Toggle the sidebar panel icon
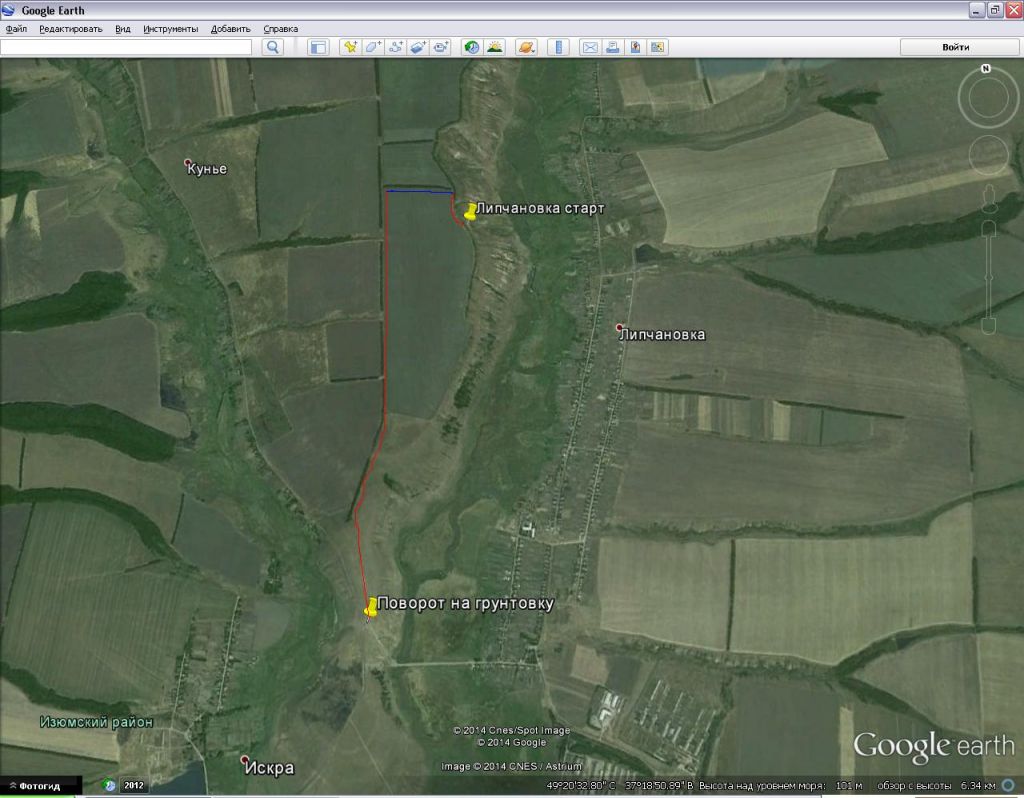 pyautogui.click(x=318, y=47)
